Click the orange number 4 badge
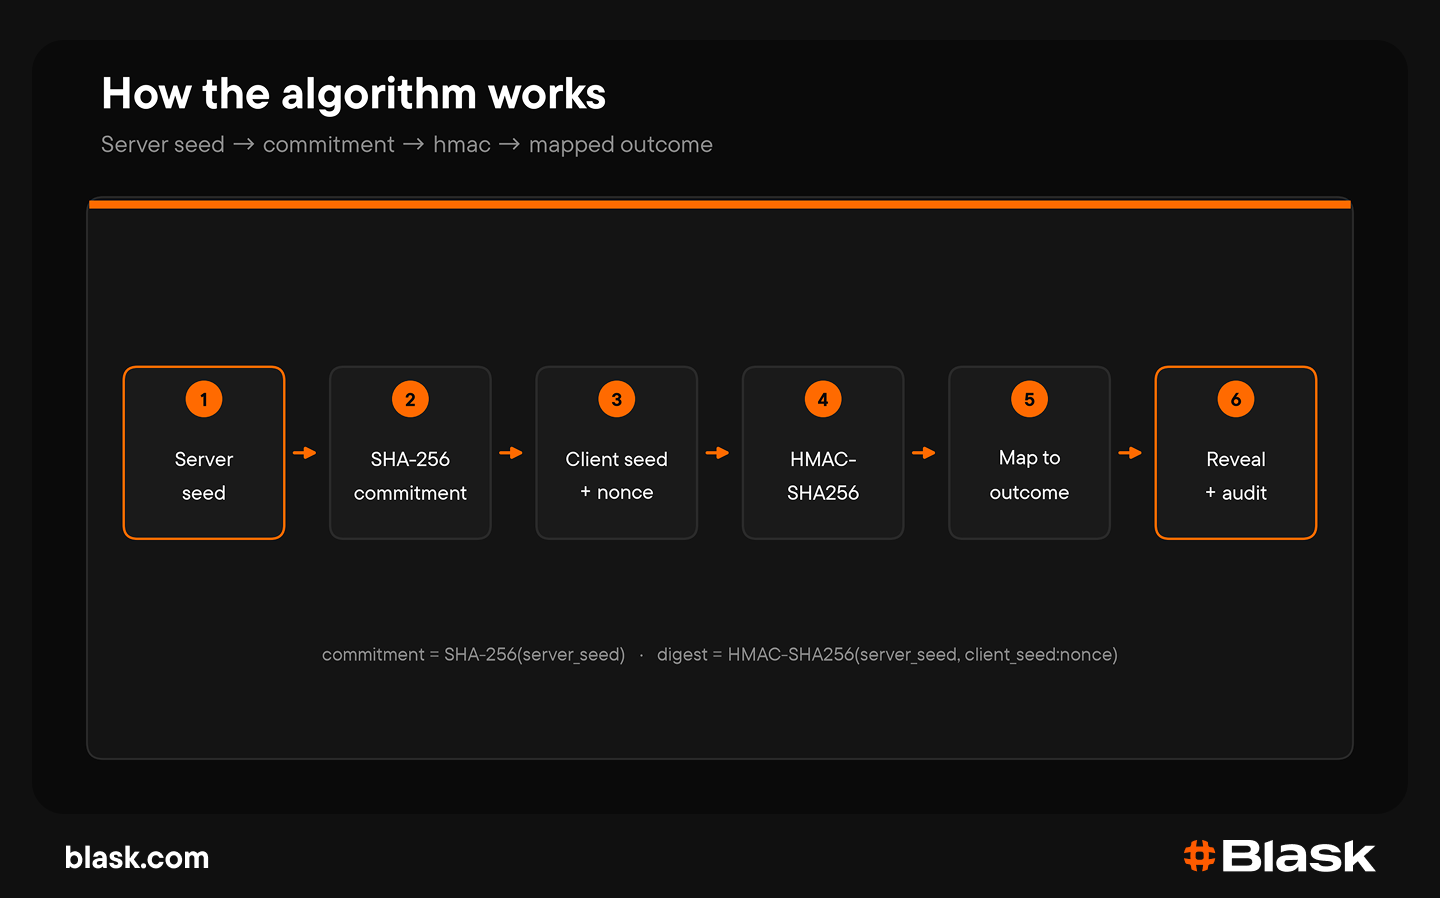Viewport: 1440px width, 898px height. click(x=823, y=399)
